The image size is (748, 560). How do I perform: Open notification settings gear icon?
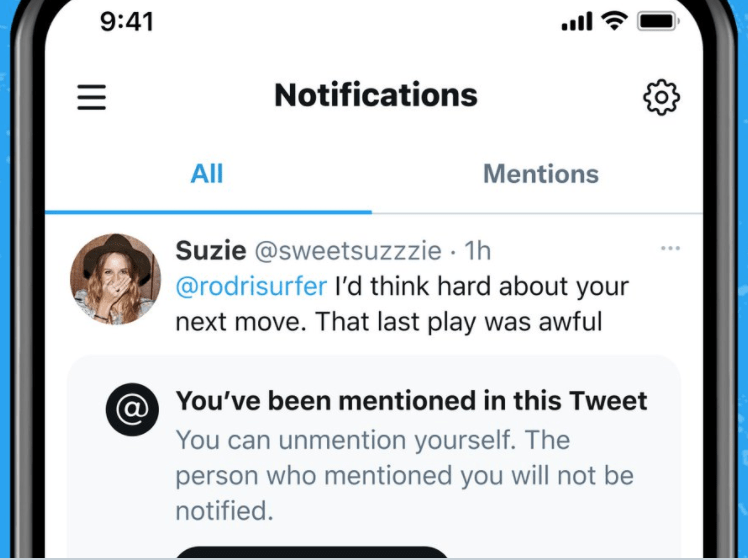point(661,97)
